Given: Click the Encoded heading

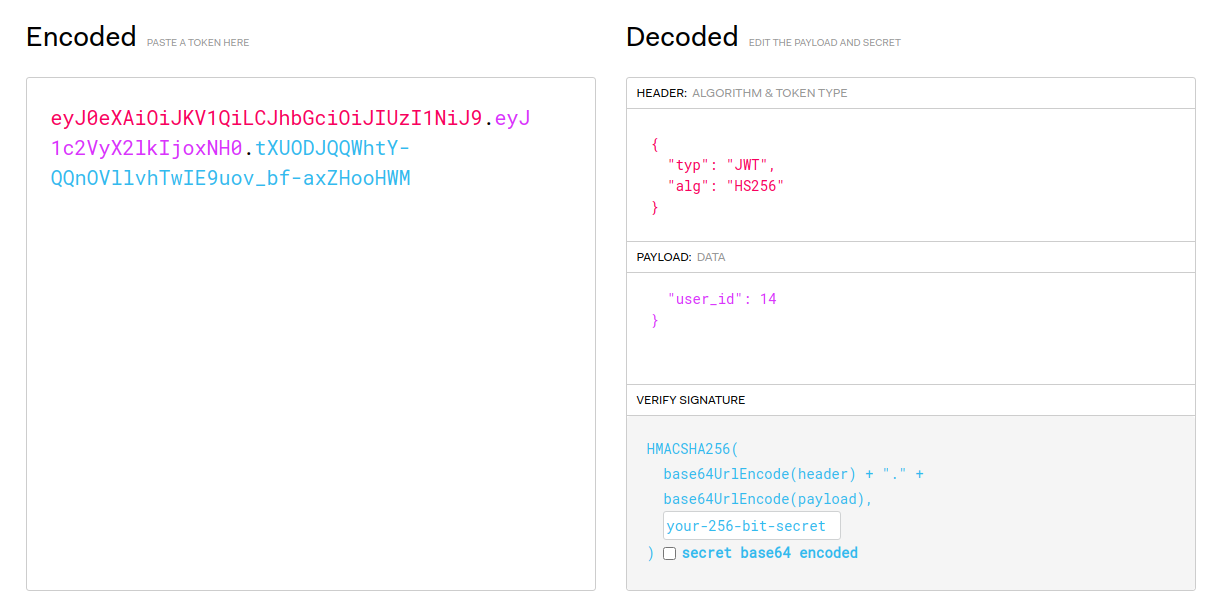Looking at the screenshot, I should [x=81, y=37].
